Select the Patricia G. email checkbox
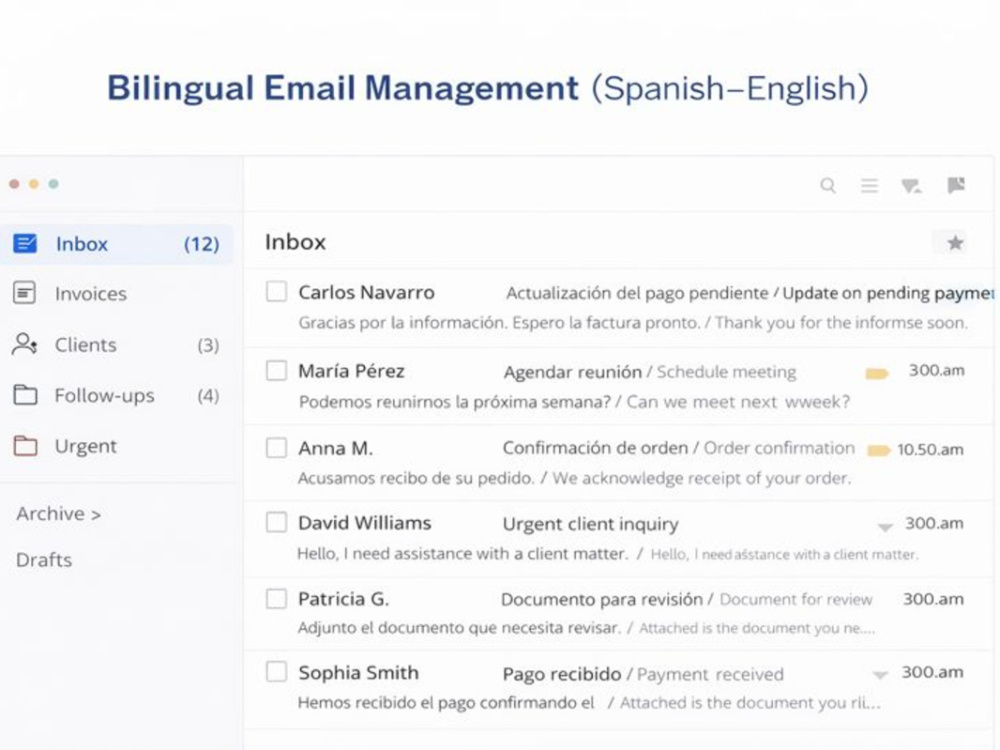The image size is (1000, 750). (x=276, y=599)
